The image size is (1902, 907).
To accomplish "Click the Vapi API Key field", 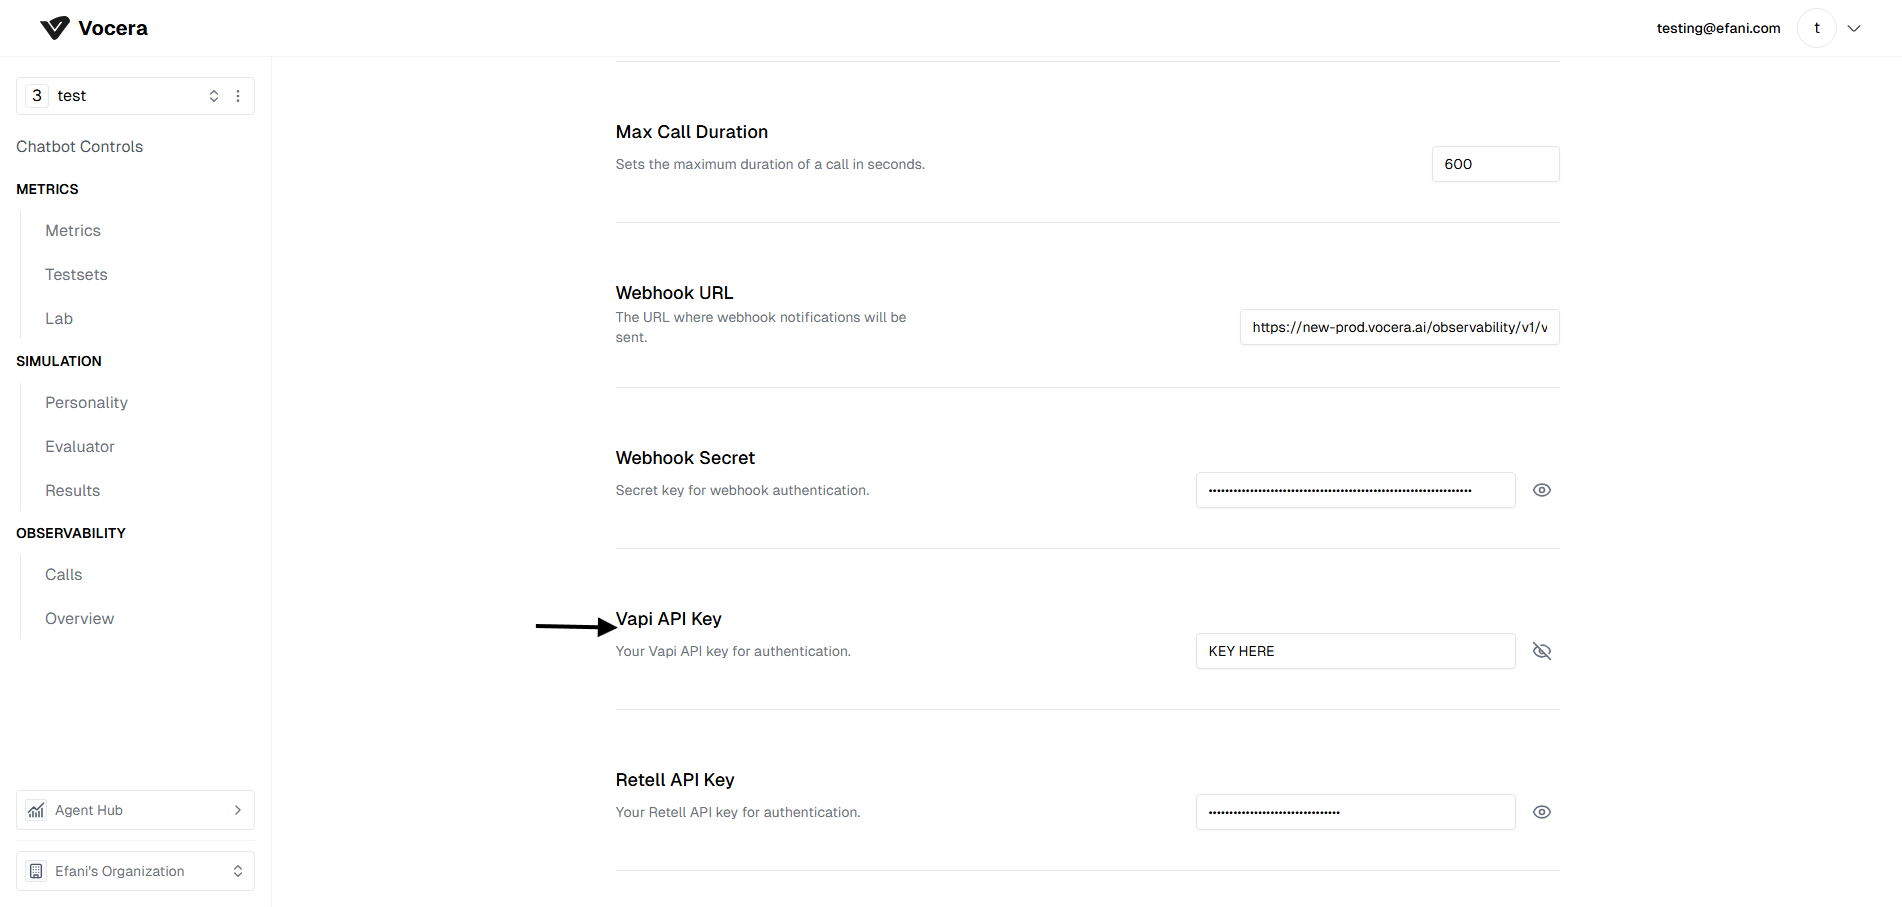I will [x=1355, y=651].
